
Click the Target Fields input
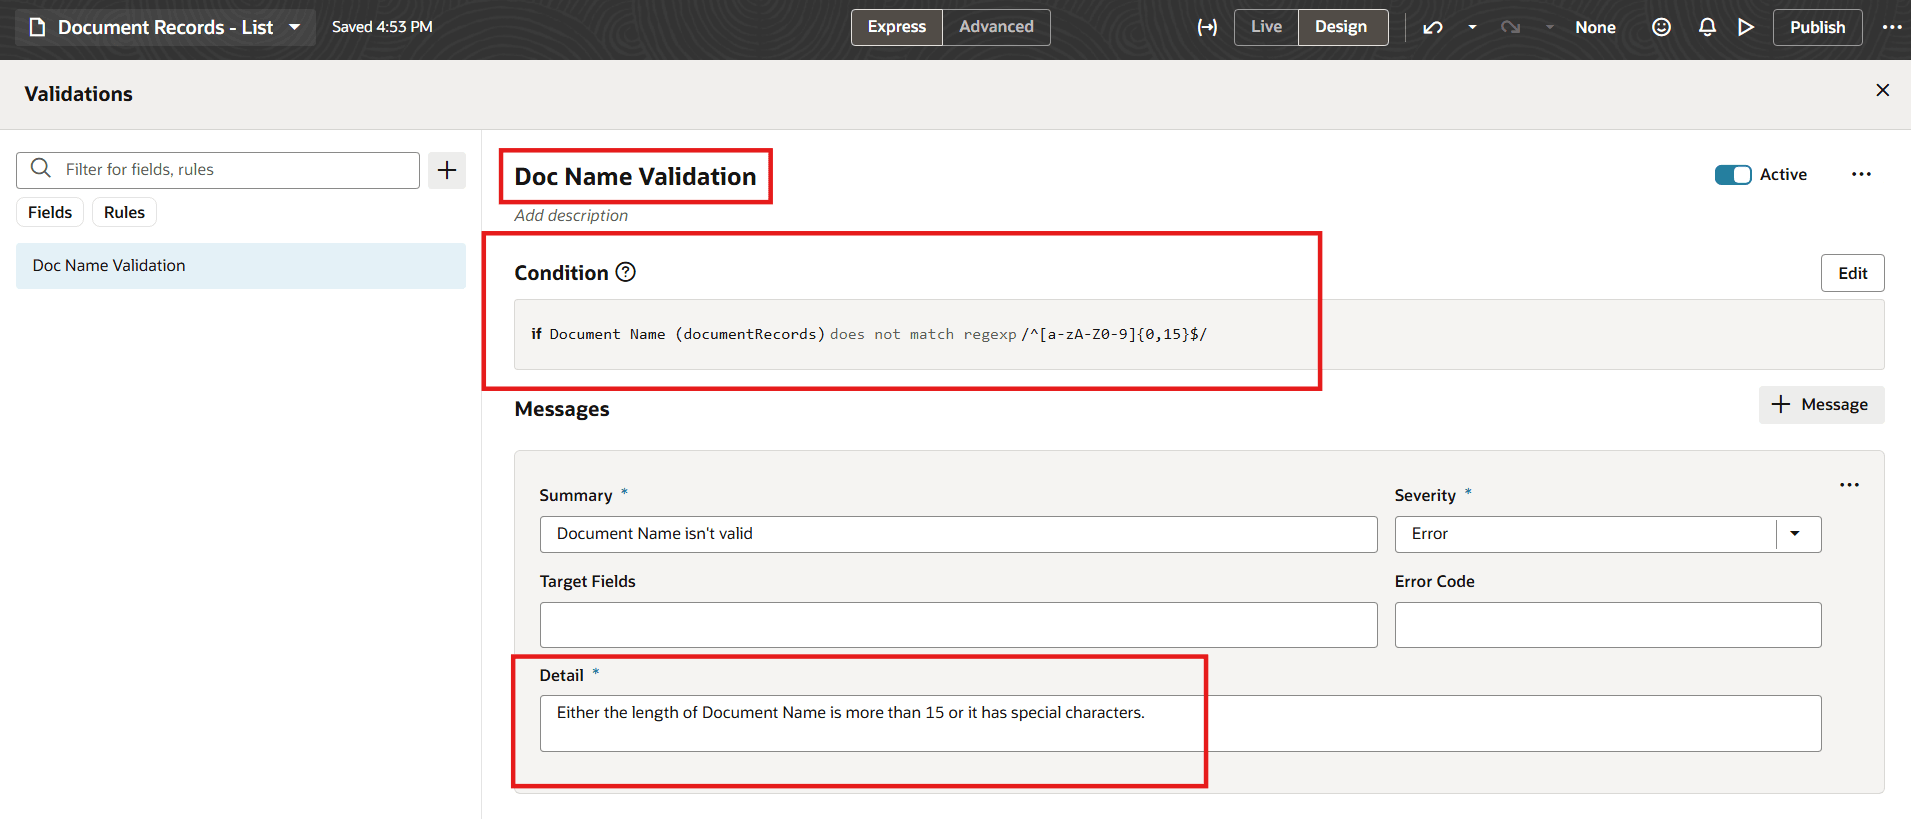pyautogui.click(x=958, y=625)
